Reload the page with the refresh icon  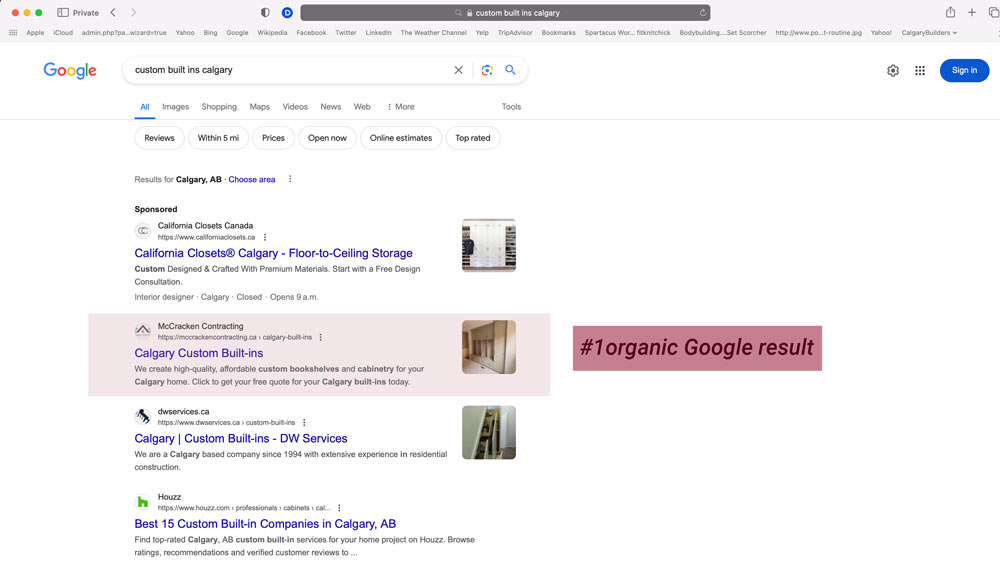tap(703, 12)
